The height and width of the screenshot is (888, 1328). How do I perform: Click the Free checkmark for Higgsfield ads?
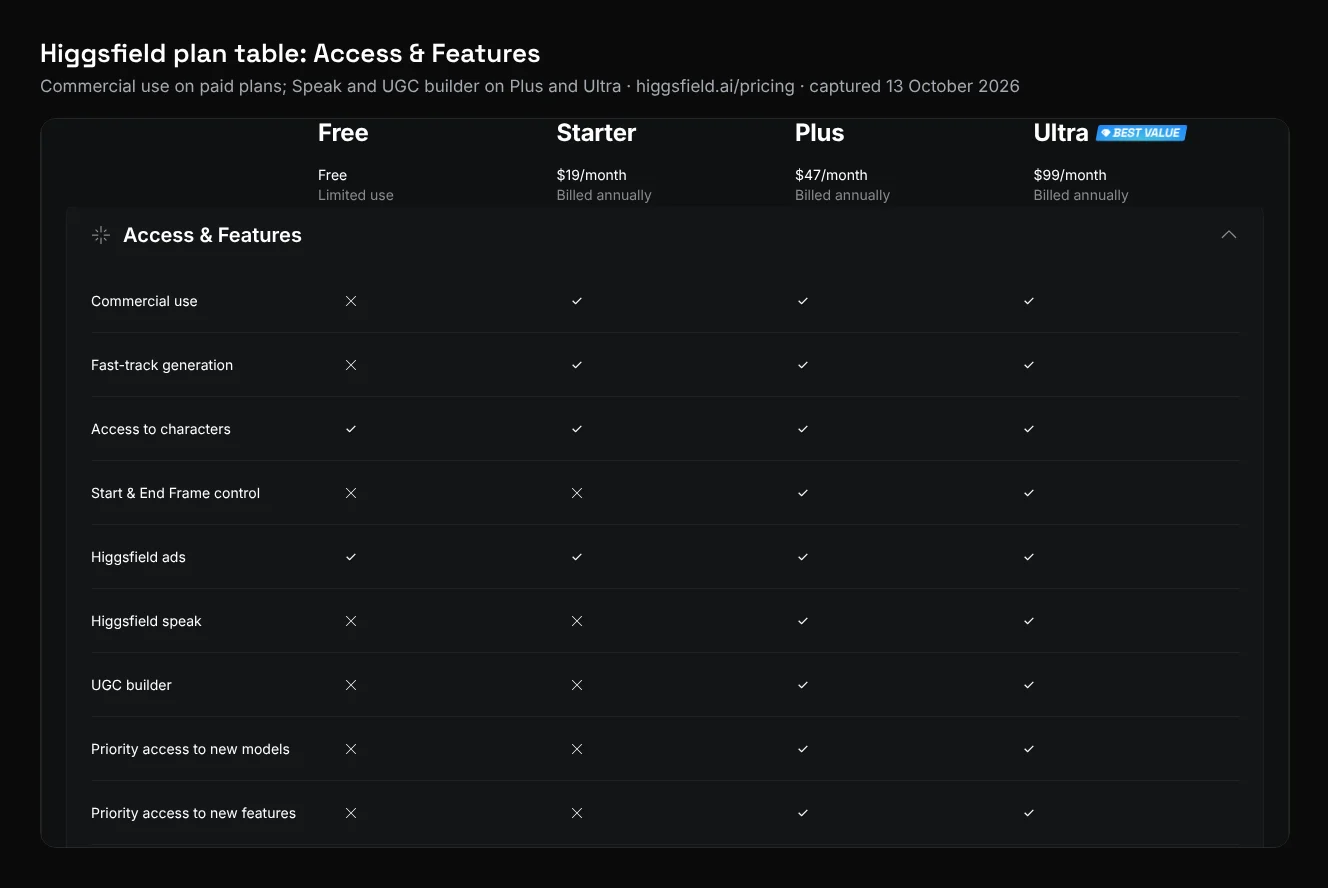click(x=351, y=557)
